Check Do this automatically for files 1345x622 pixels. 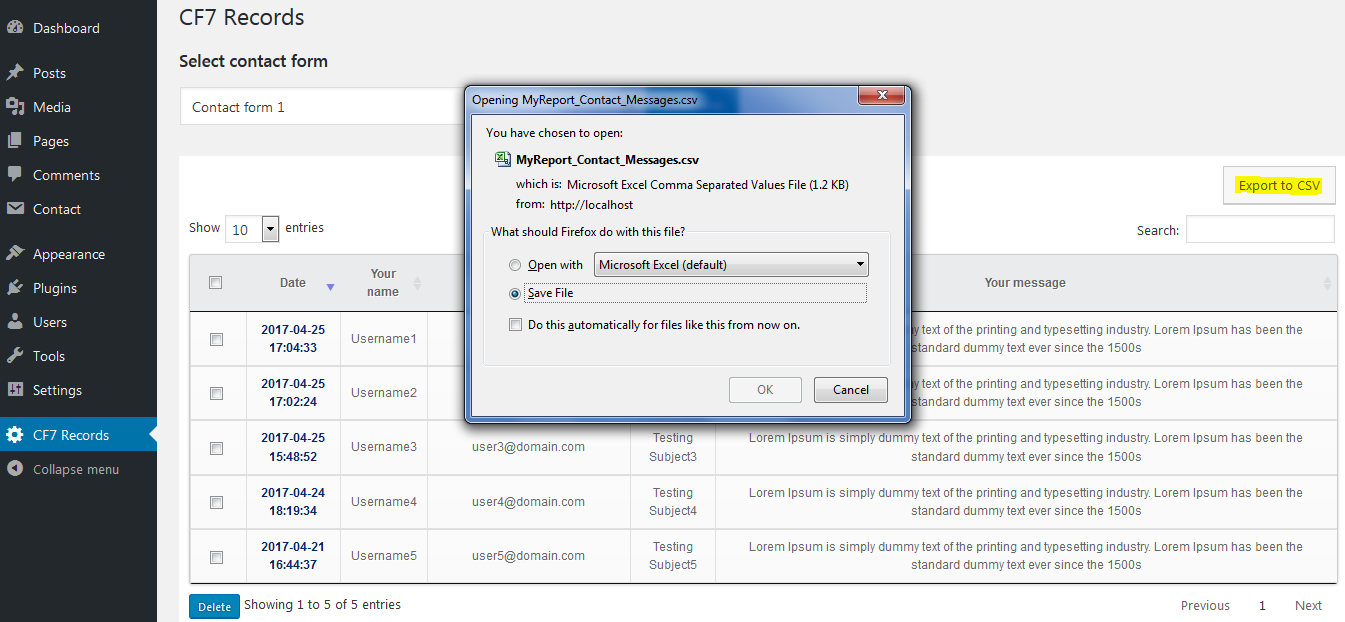coord(515,325)
